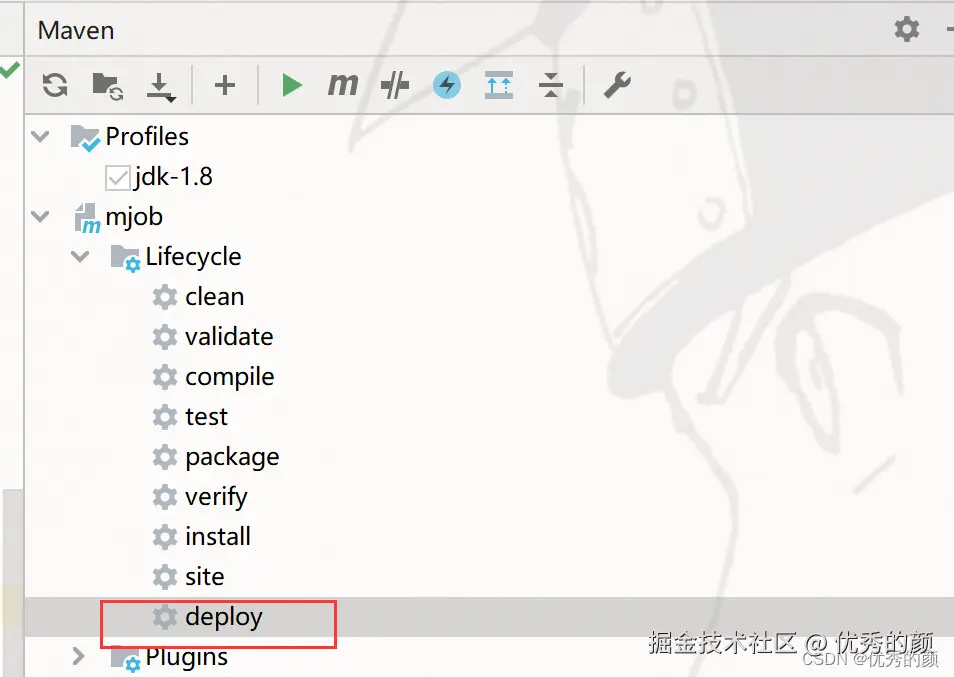954x677 pixels.
Task: Toggle offline mode icon
Action: pyautogui.click(x=395, y=85)
